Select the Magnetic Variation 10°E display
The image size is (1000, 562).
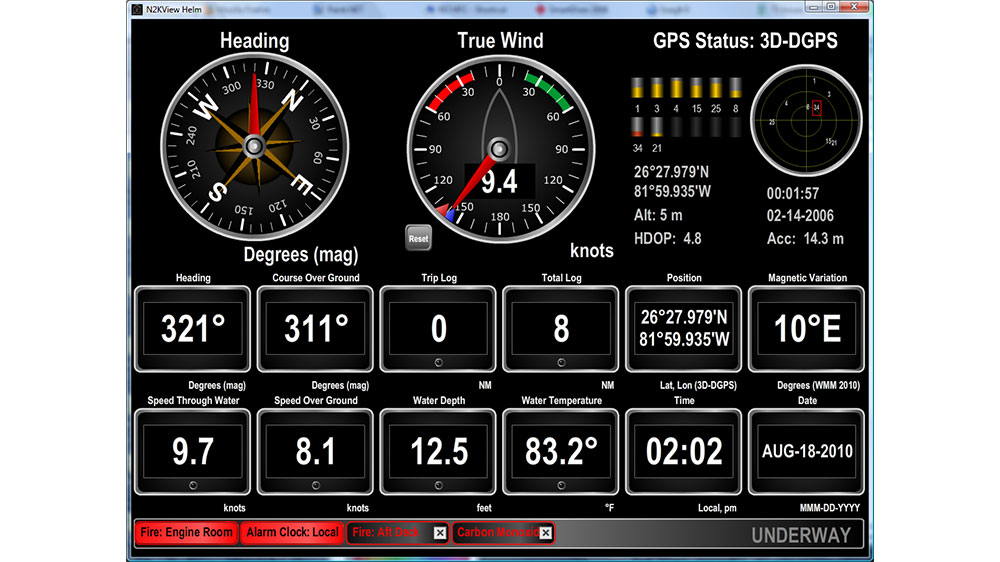(x=807, y=329)
